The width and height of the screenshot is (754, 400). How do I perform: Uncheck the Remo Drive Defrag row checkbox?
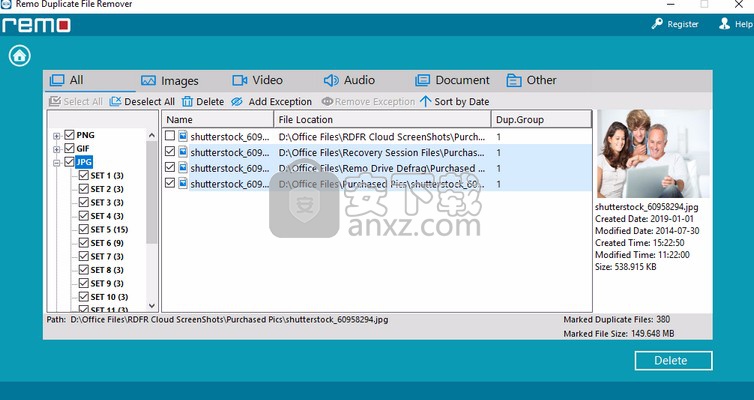(x=169, y=167)
